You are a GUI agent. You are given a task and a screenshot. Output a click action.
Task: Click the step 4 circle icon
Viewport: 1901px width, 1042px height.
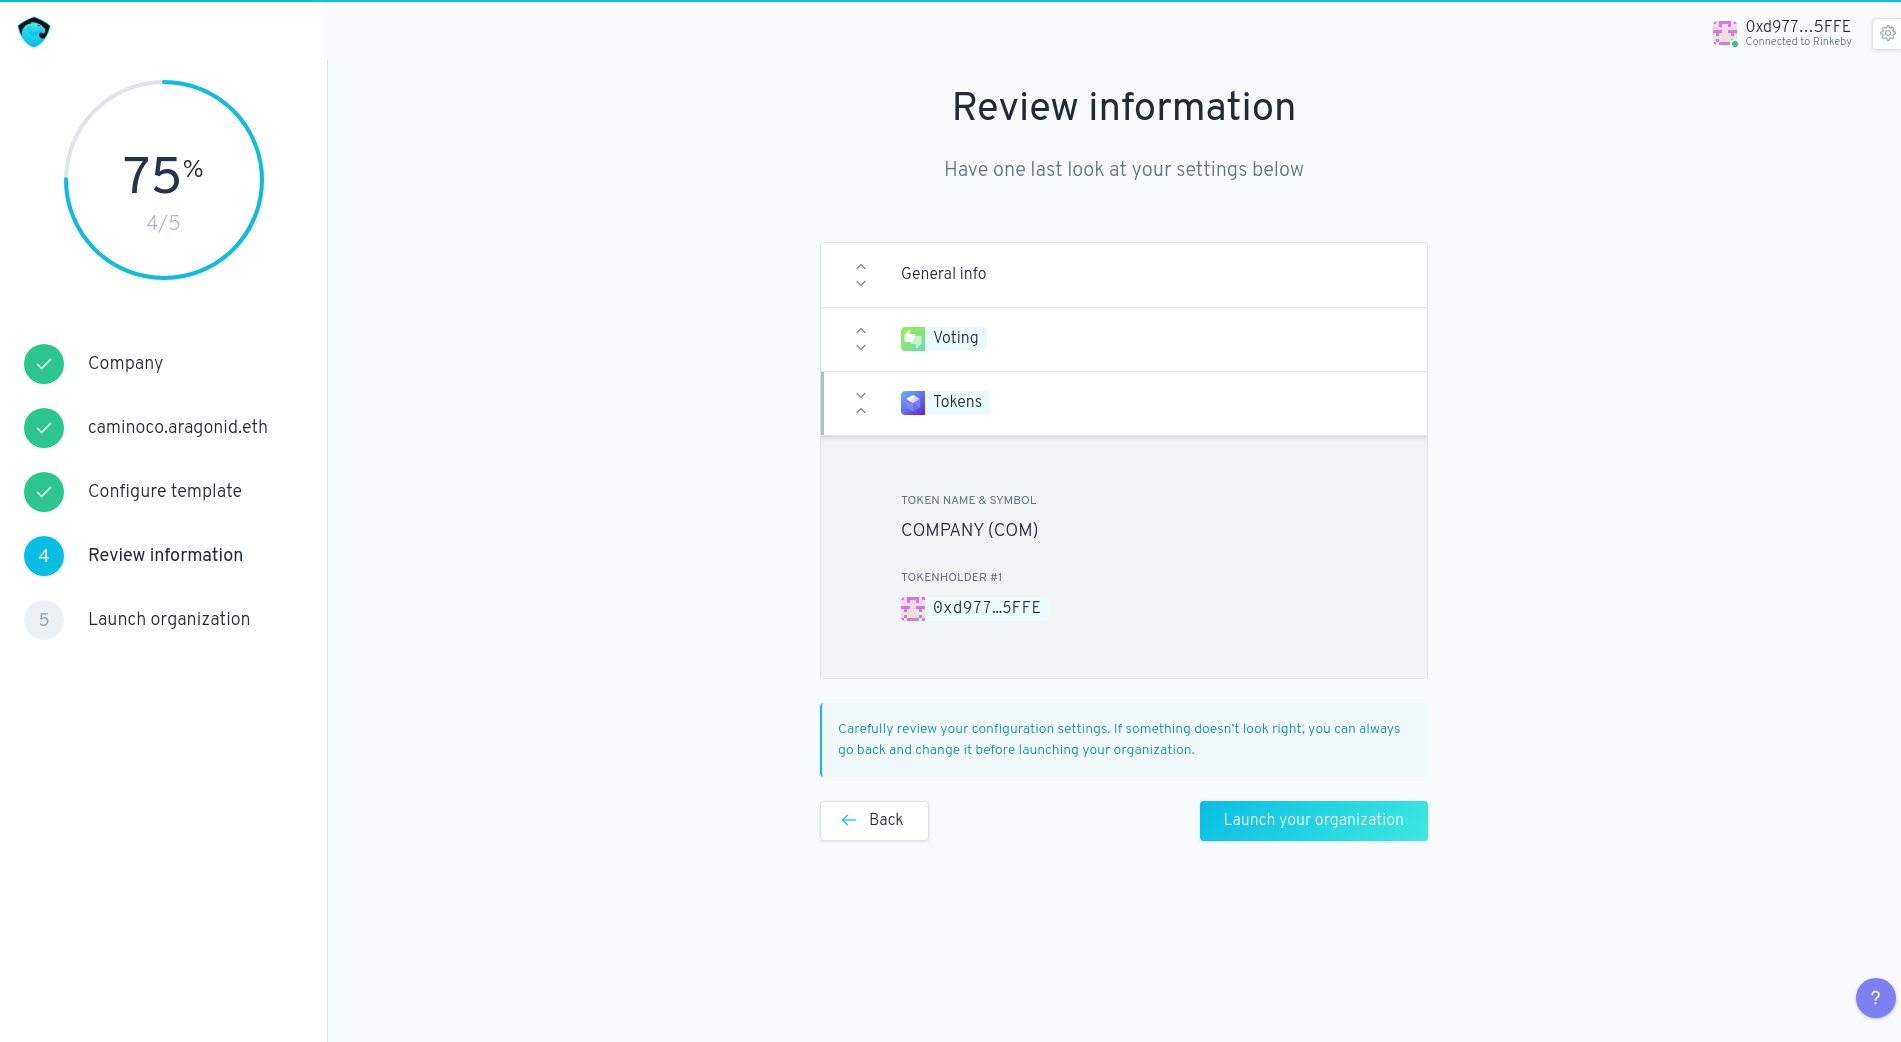[x=44, y=556]
